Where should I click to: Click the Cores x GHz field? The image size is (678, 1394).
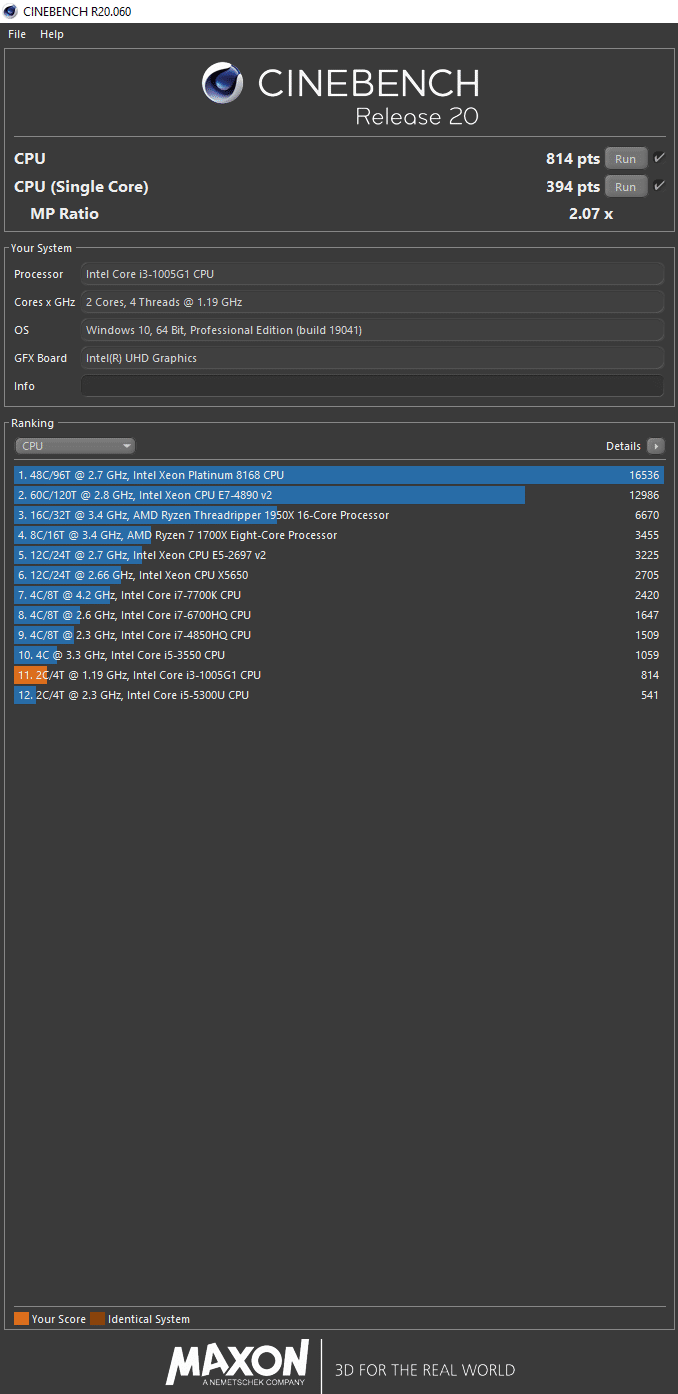[372, 302]
